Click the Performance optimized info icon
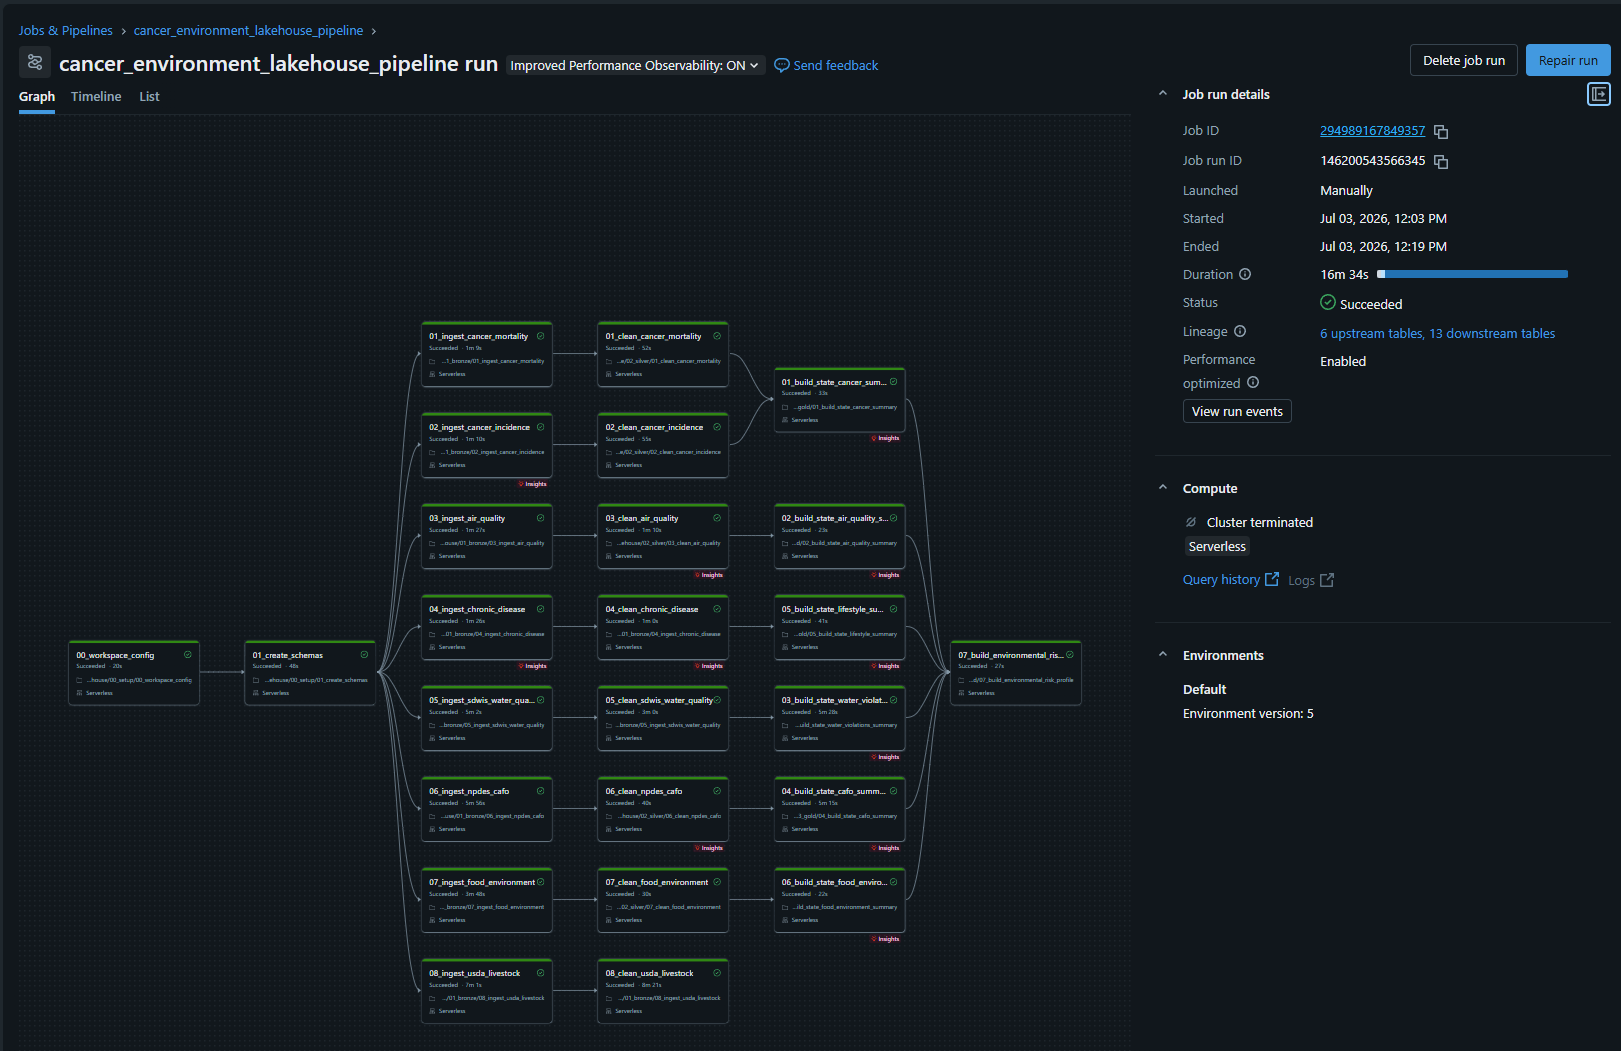The height and width of the screenshot is (1051, 1621). (x=1253, y=382)
